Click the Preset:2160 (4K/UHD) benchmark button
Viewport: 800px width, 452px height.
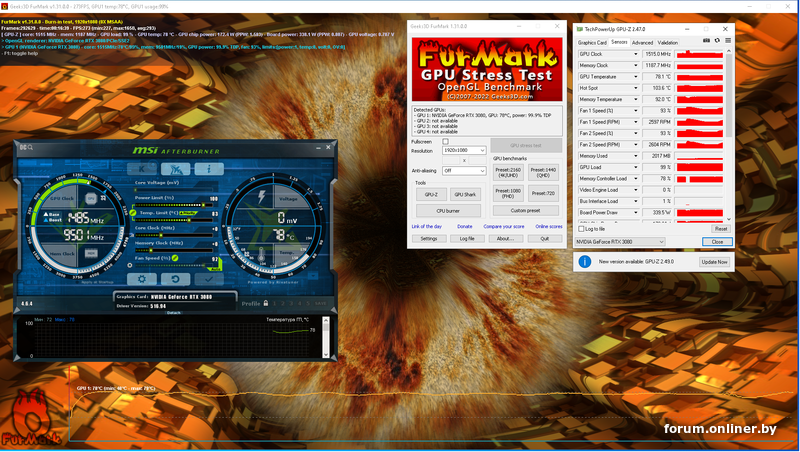[x=508, y=172]
